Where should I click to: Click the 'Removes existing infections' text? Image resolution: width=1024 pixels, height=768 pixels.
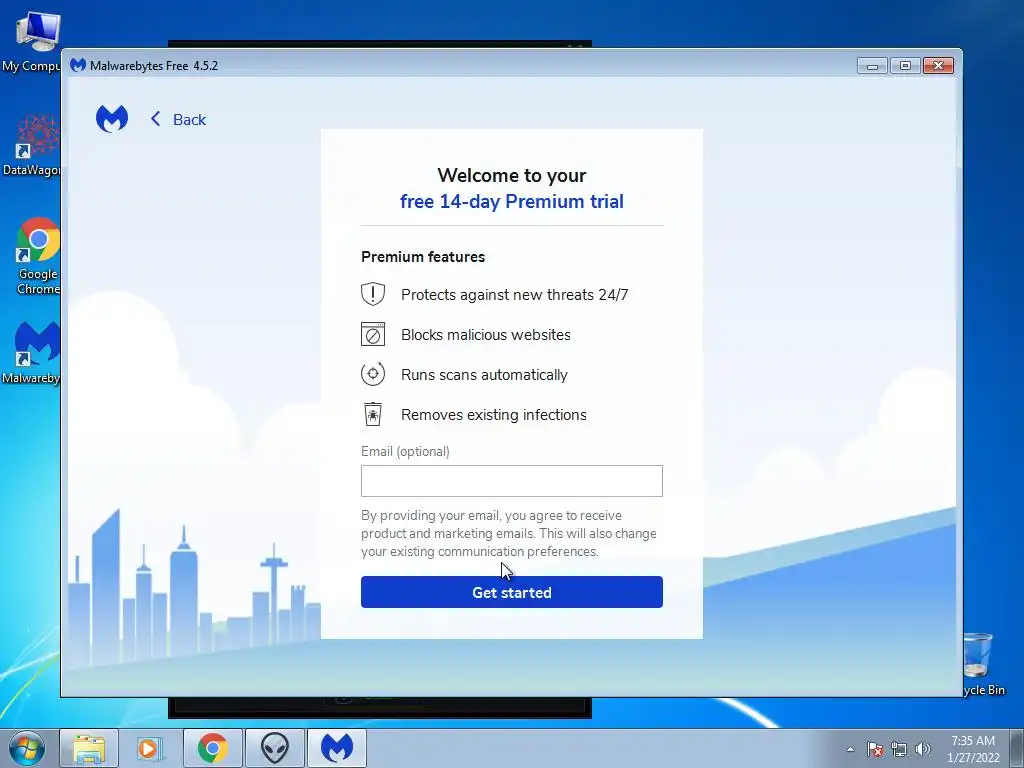pyautogui.click(x=494, y=415)
